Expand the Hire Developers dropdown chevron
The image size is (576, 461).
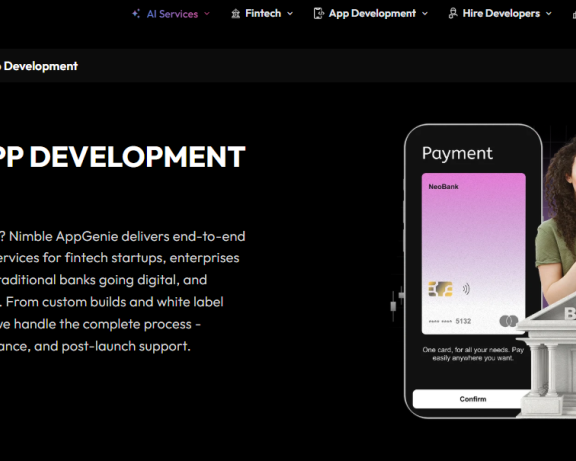(x=548, y=14)
